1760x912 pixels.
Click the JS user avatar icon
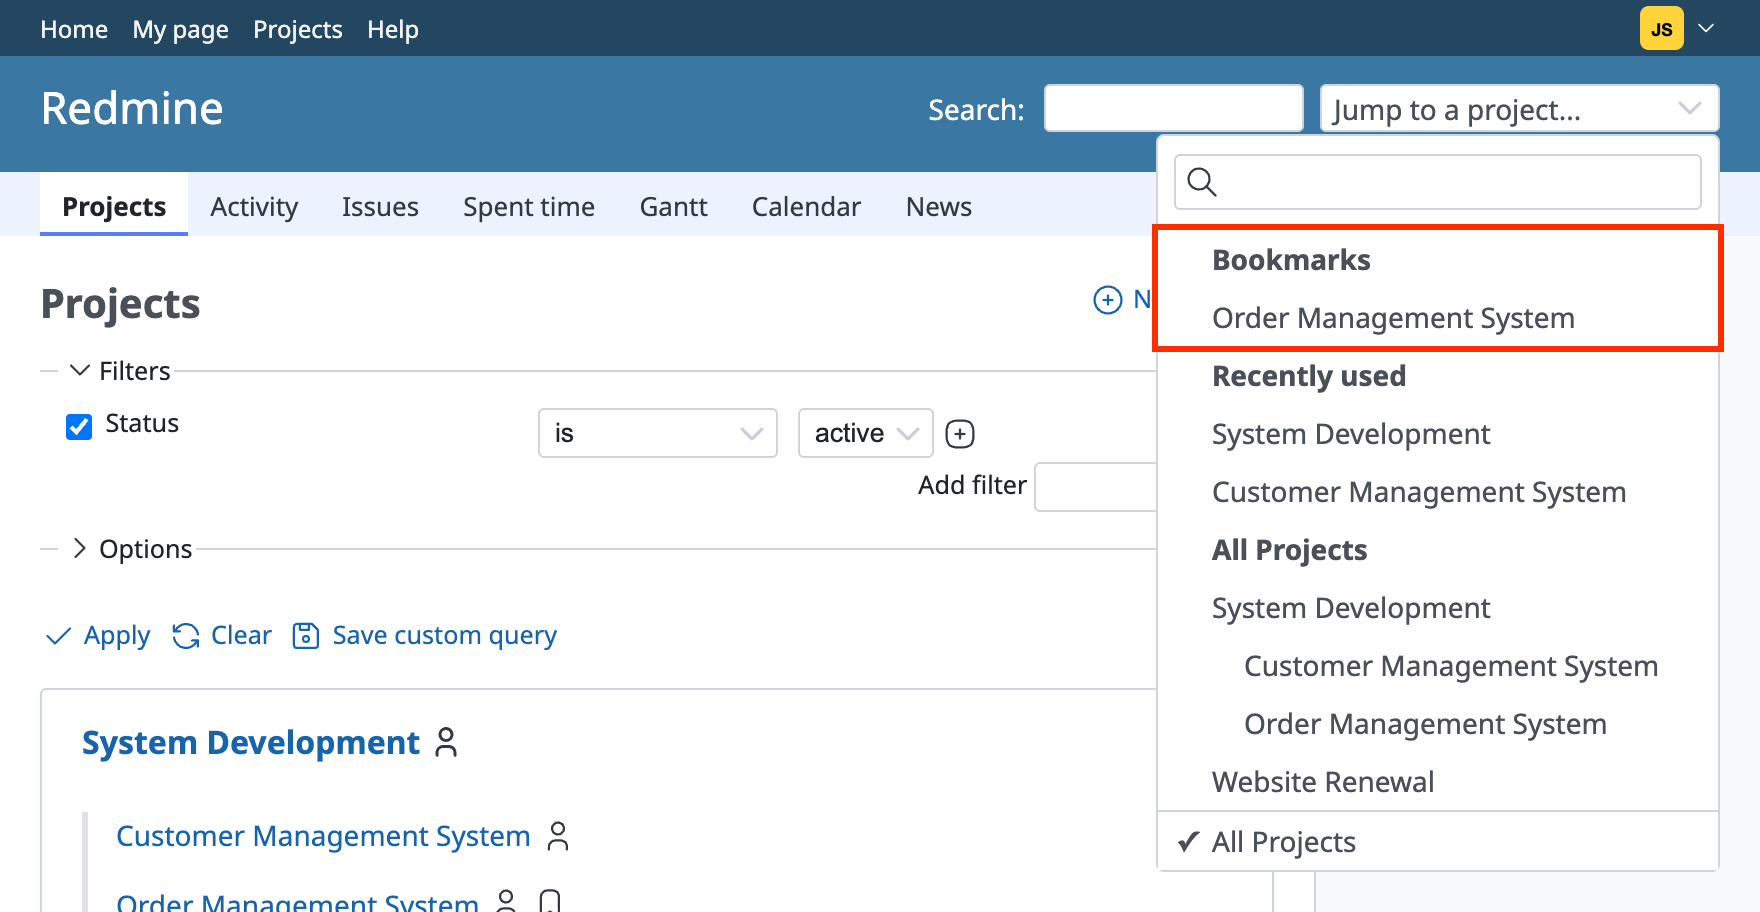[x=1661, y=29]
